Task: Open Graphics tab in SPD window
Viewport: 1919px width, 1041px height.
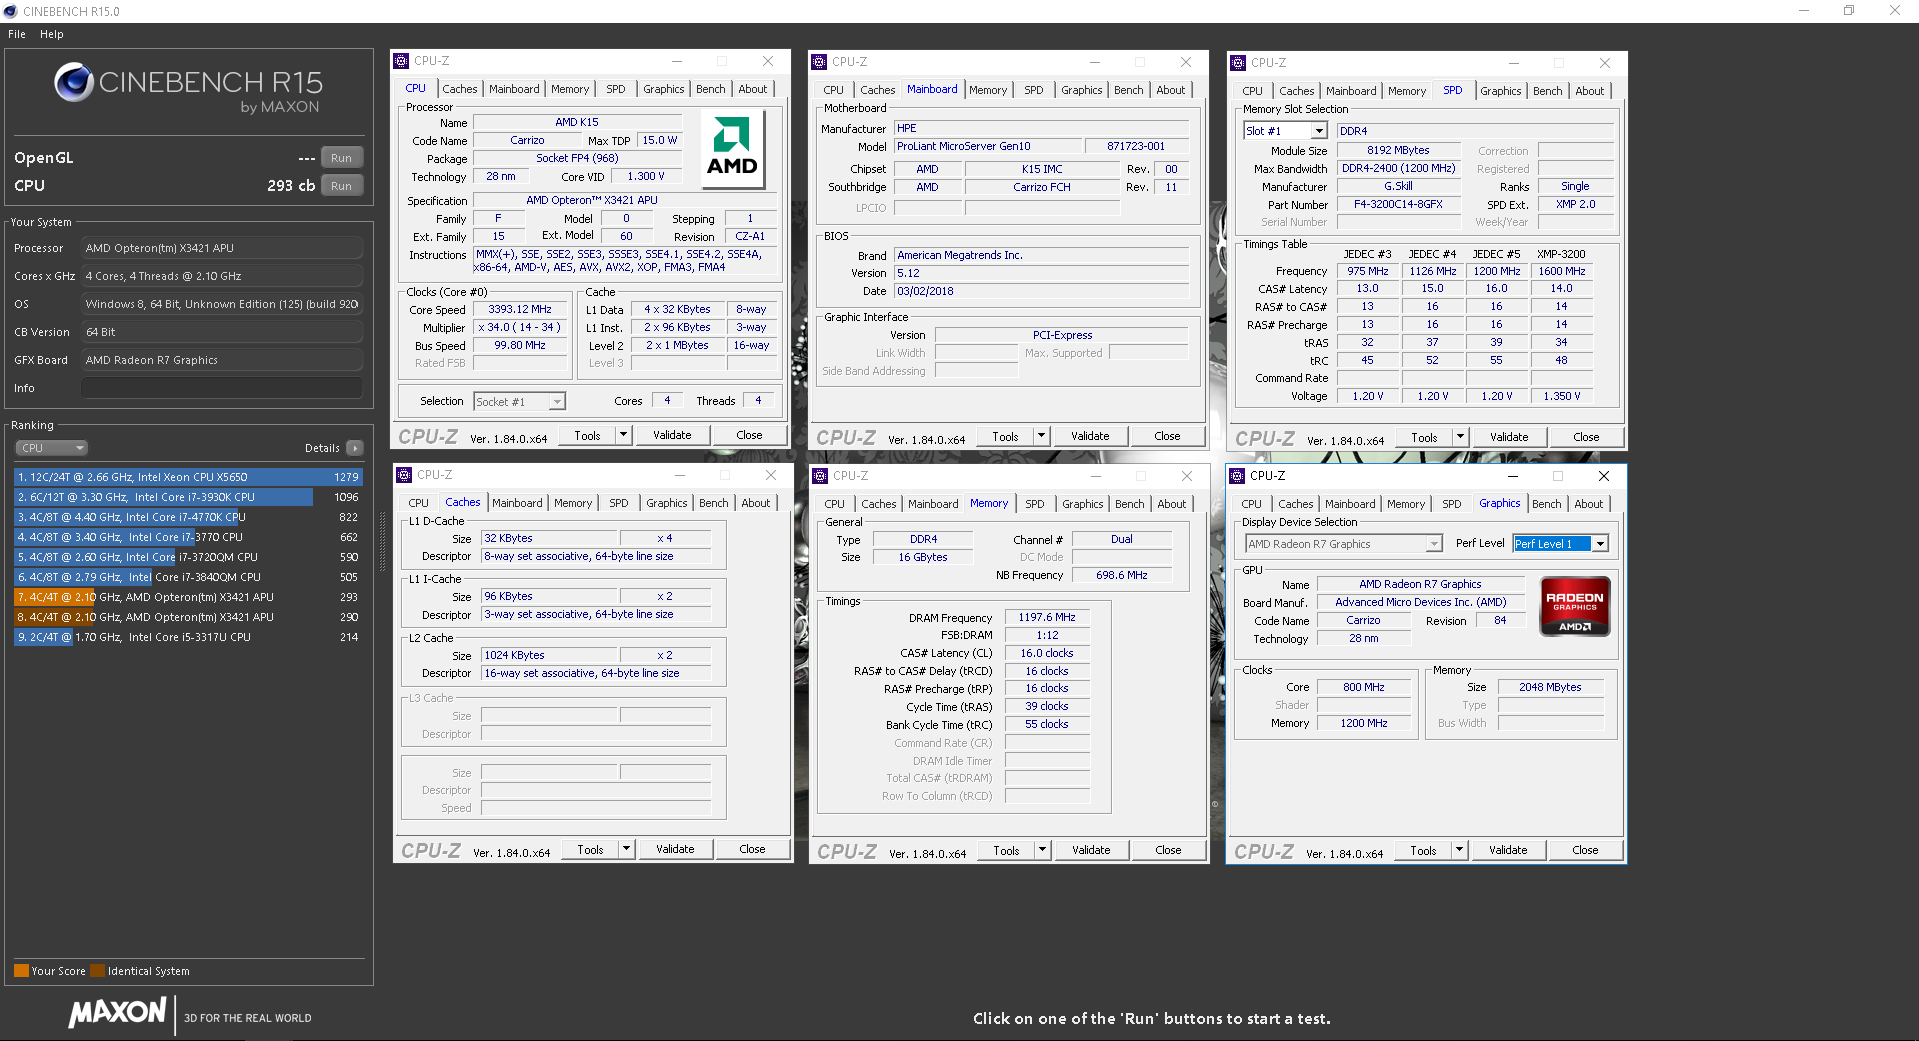Action: pyautogui.click(x=1501, y=91)
